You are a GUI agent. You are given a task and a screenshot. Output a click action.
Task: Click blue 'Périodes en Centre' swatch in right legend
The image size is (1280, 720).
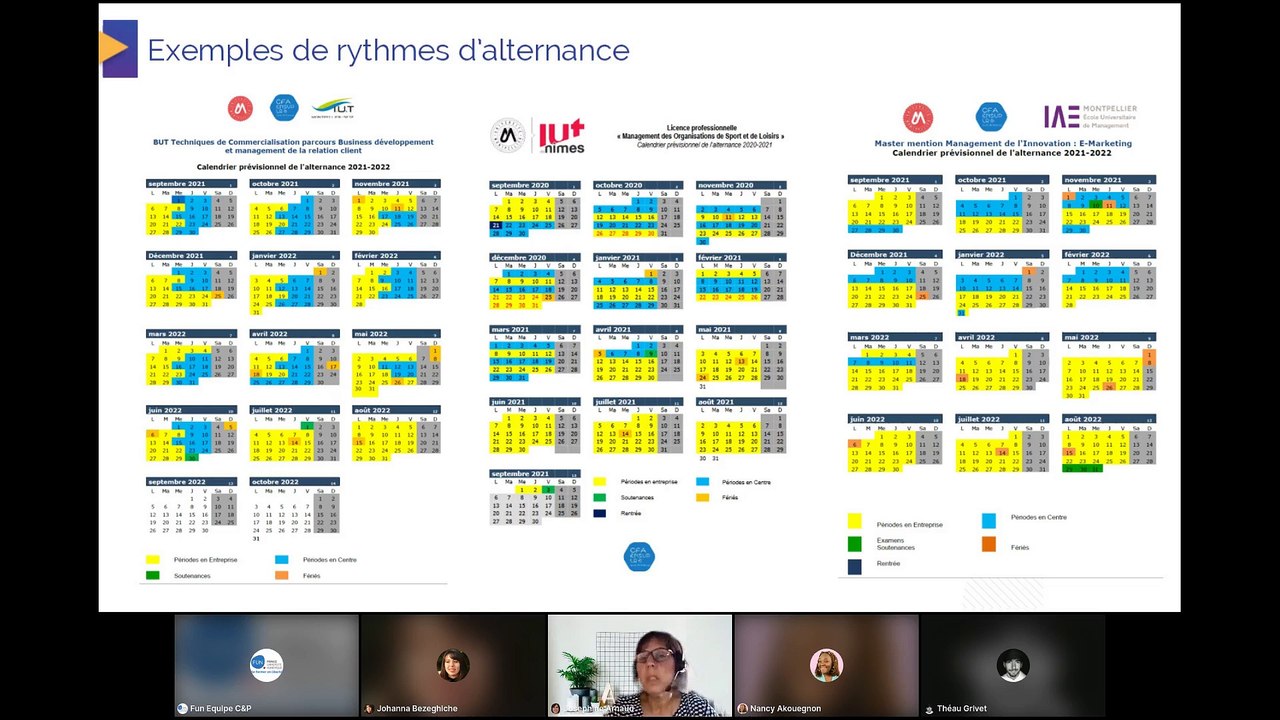click(x=989, y=520)
